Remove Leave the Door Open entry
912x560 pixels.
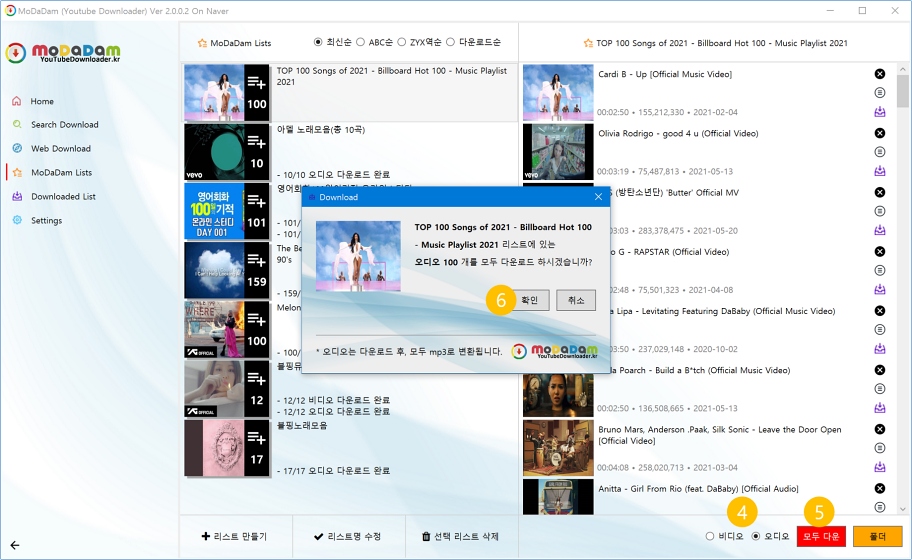[x=880, y=429]
